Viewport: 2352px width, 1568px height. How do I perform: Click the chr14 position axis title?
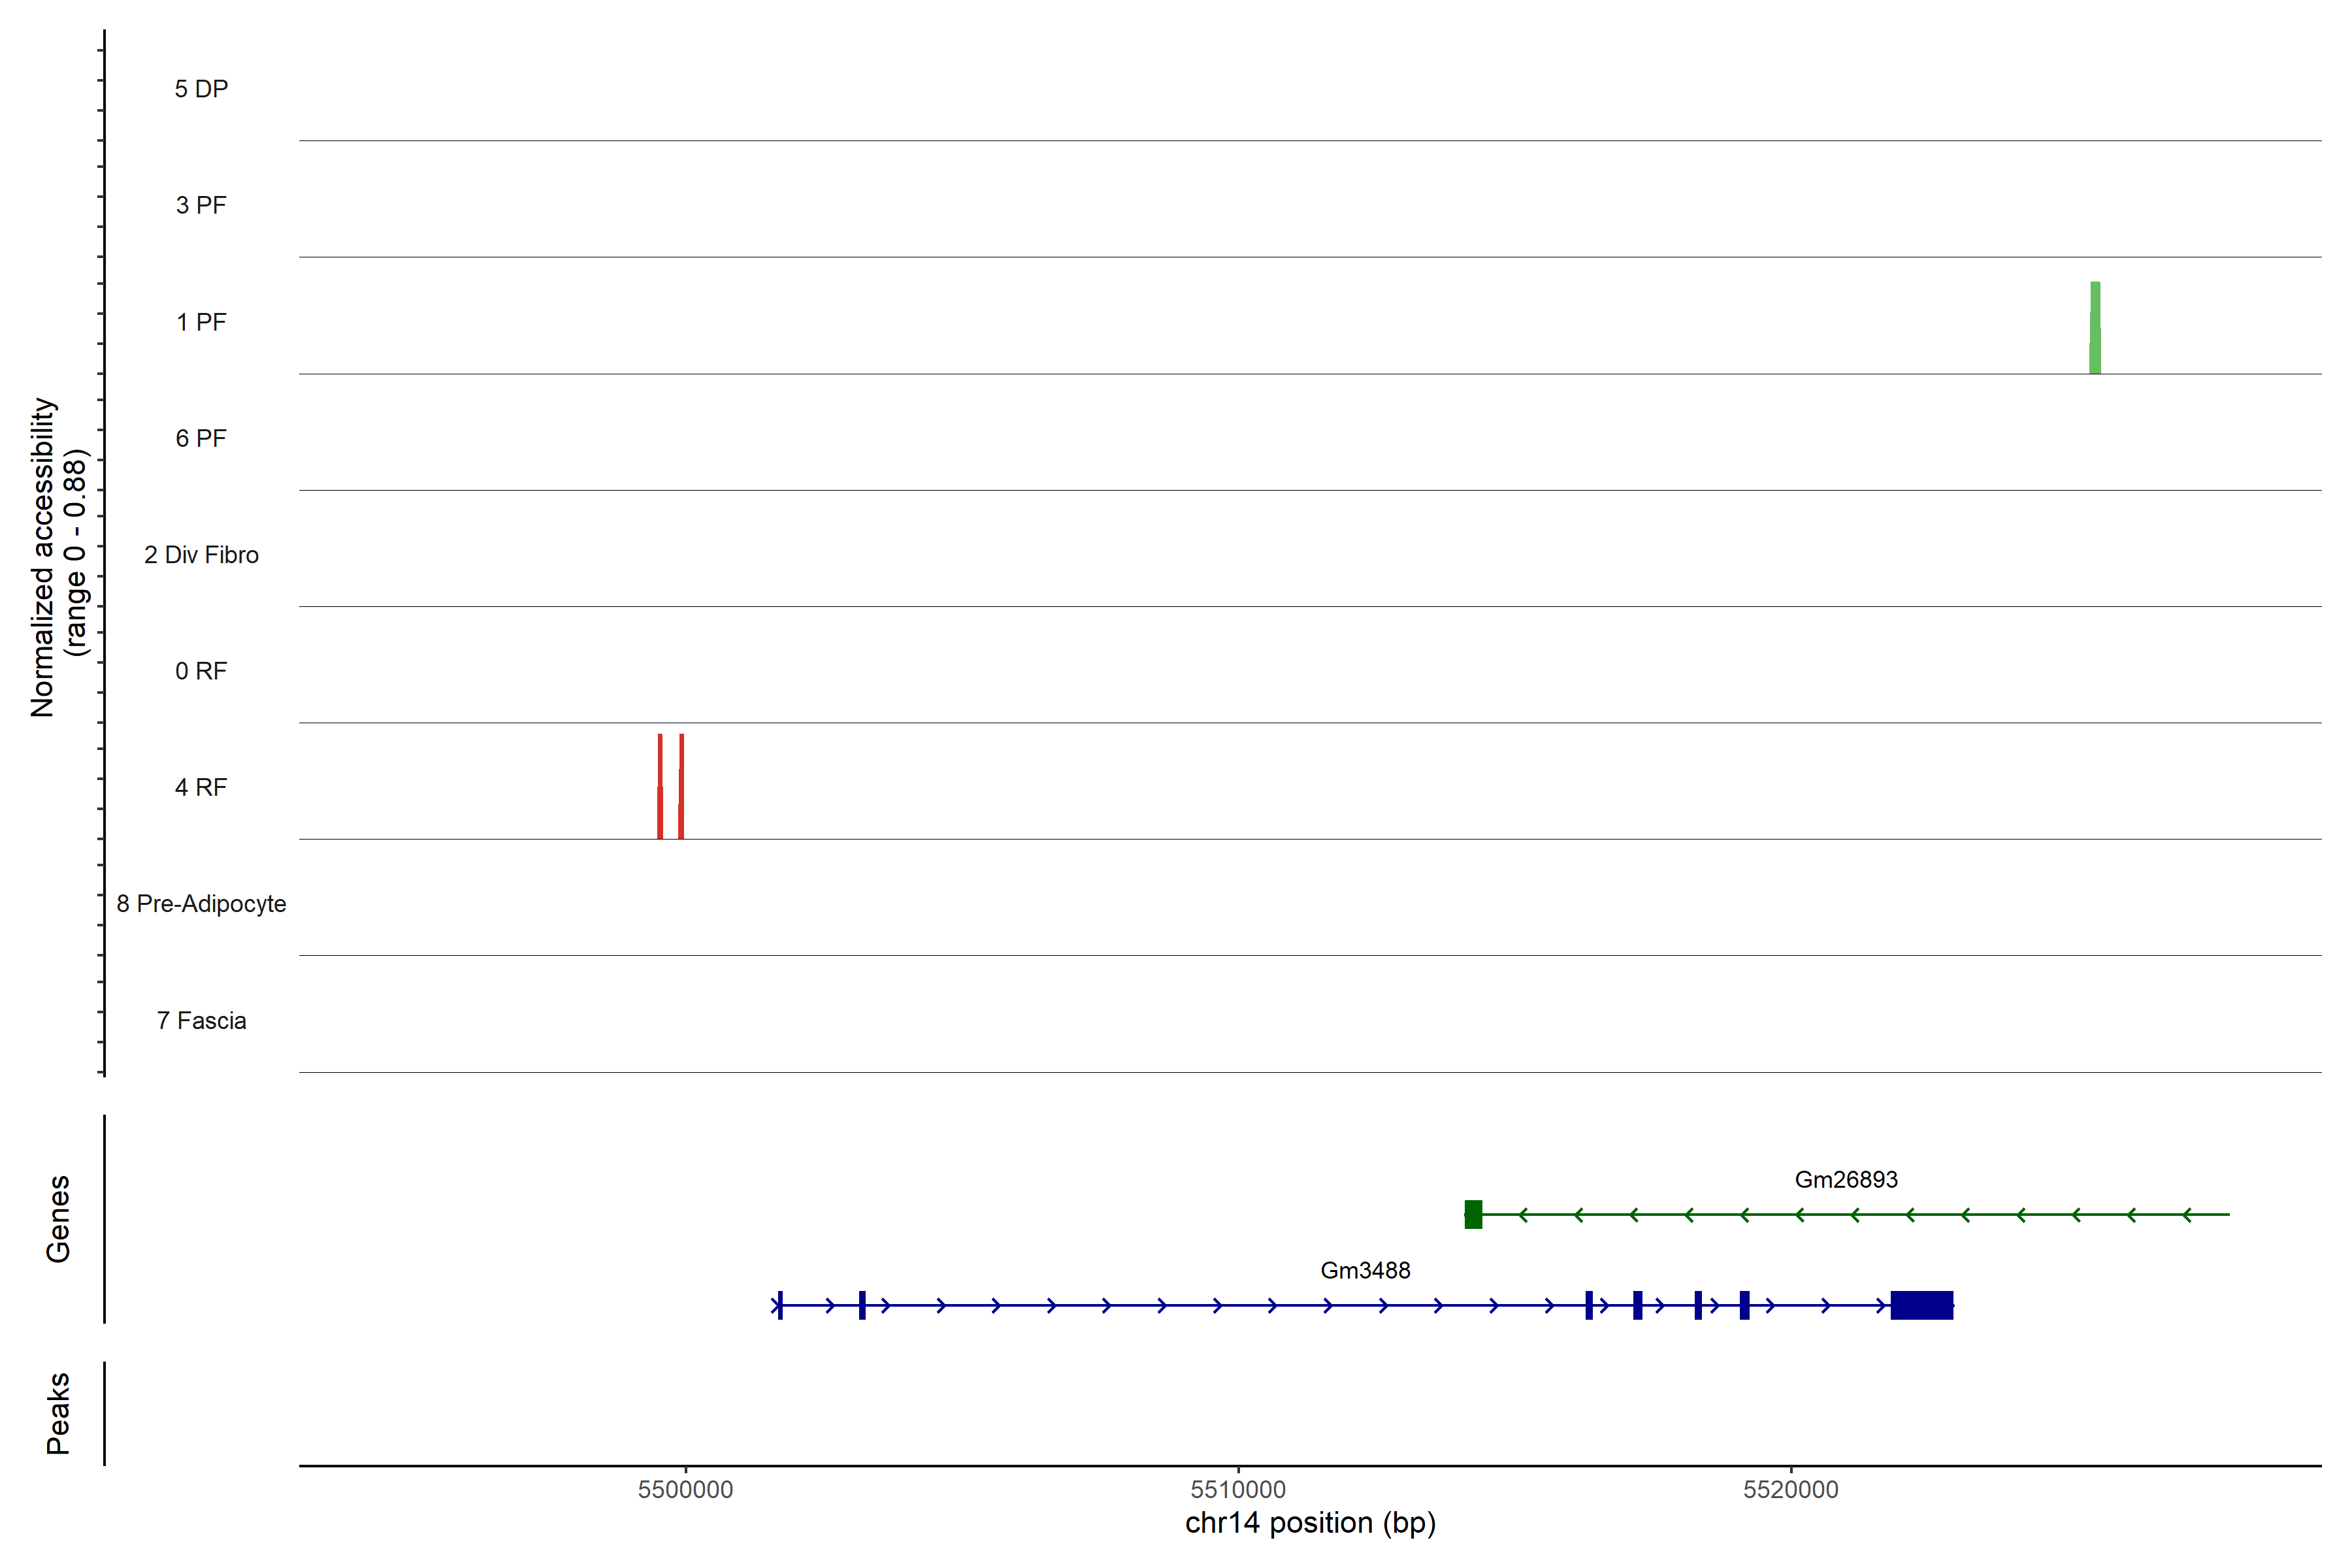1310,1523
